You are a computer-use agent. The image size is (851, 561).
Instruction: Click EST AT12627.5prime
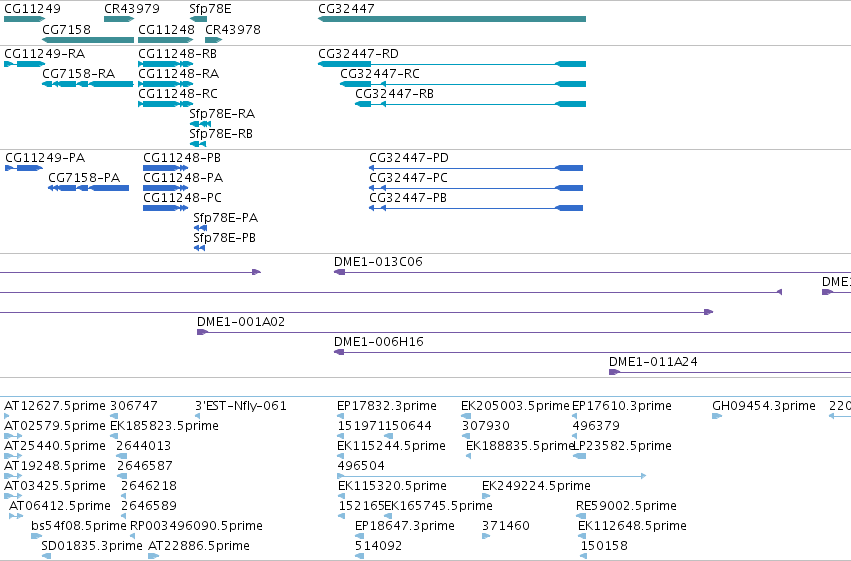[7, 416]
